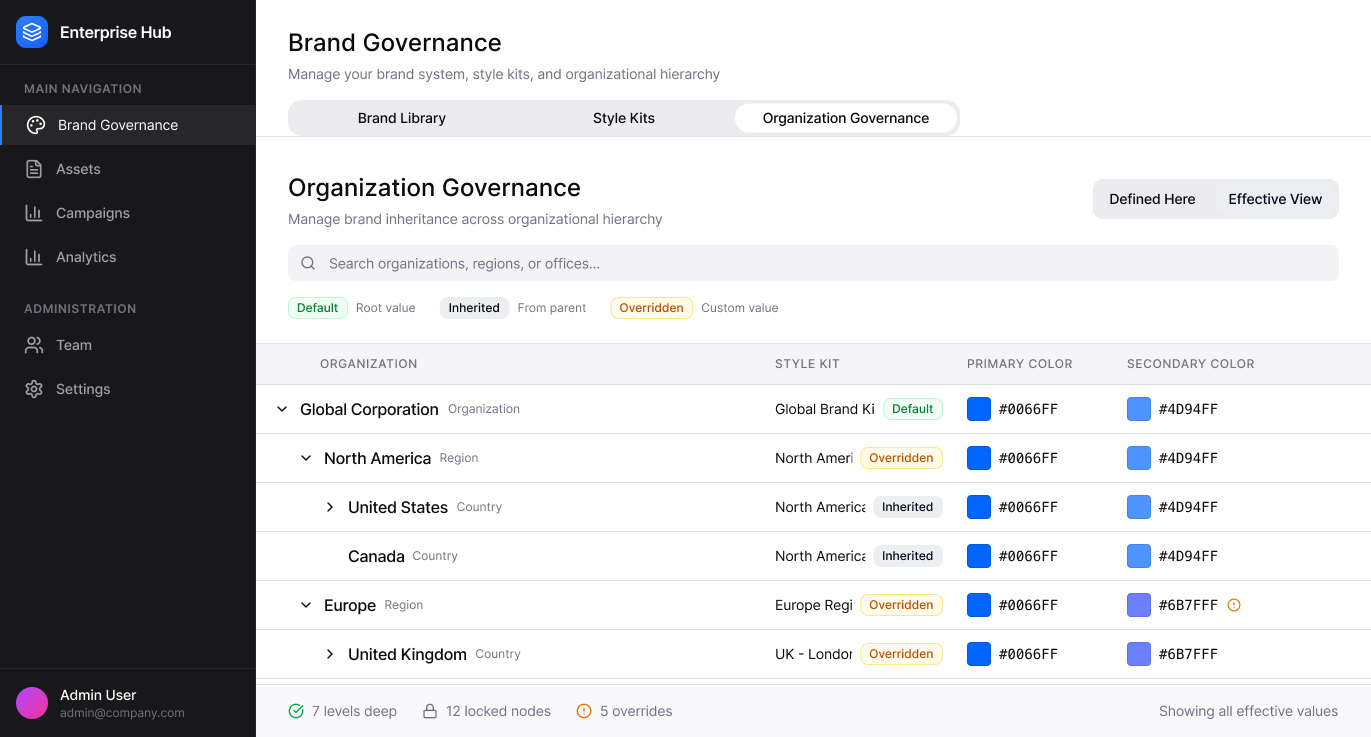Click the UK - Londor style kit cell
Image resolution: width=1371 pixels, height=737 pixels.
tap(814, 654)
